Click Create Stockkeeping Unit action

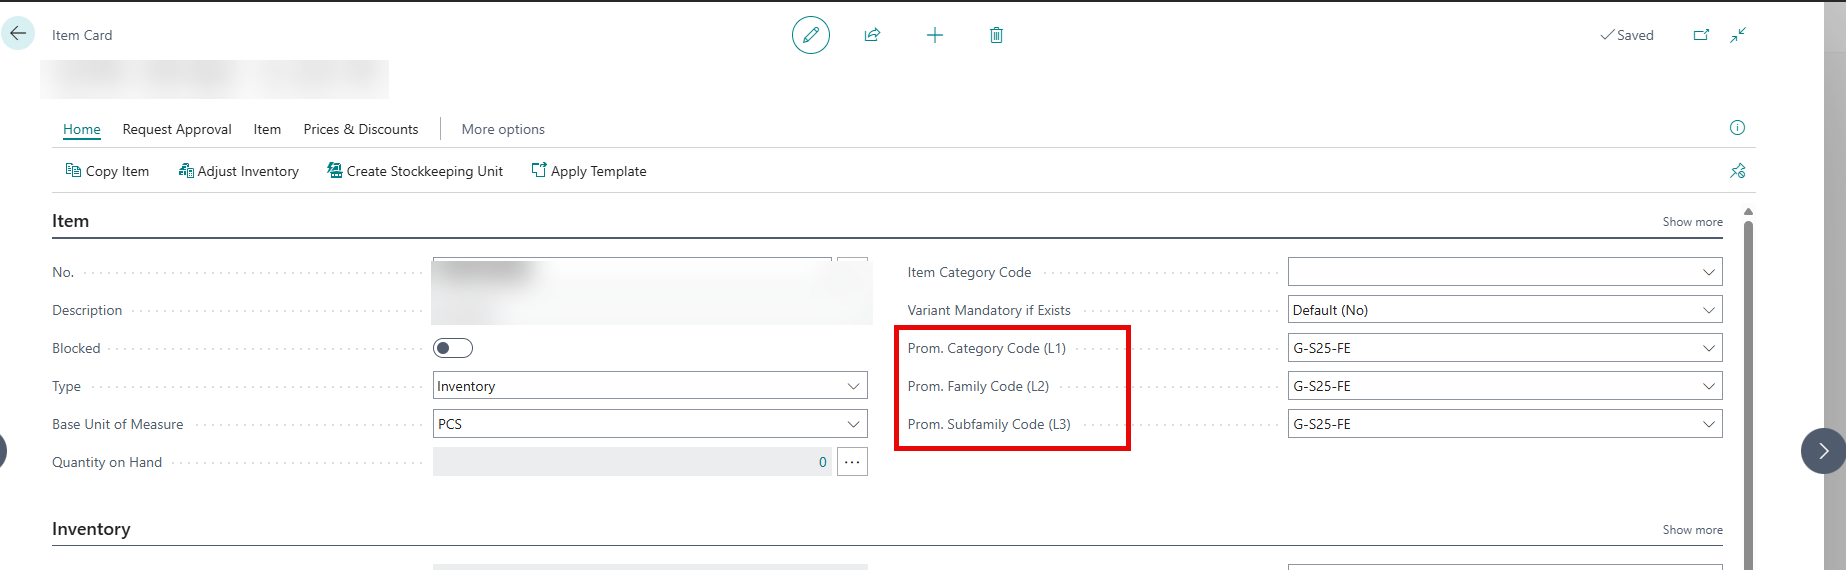pyautogui.click(x=415, y=171)
